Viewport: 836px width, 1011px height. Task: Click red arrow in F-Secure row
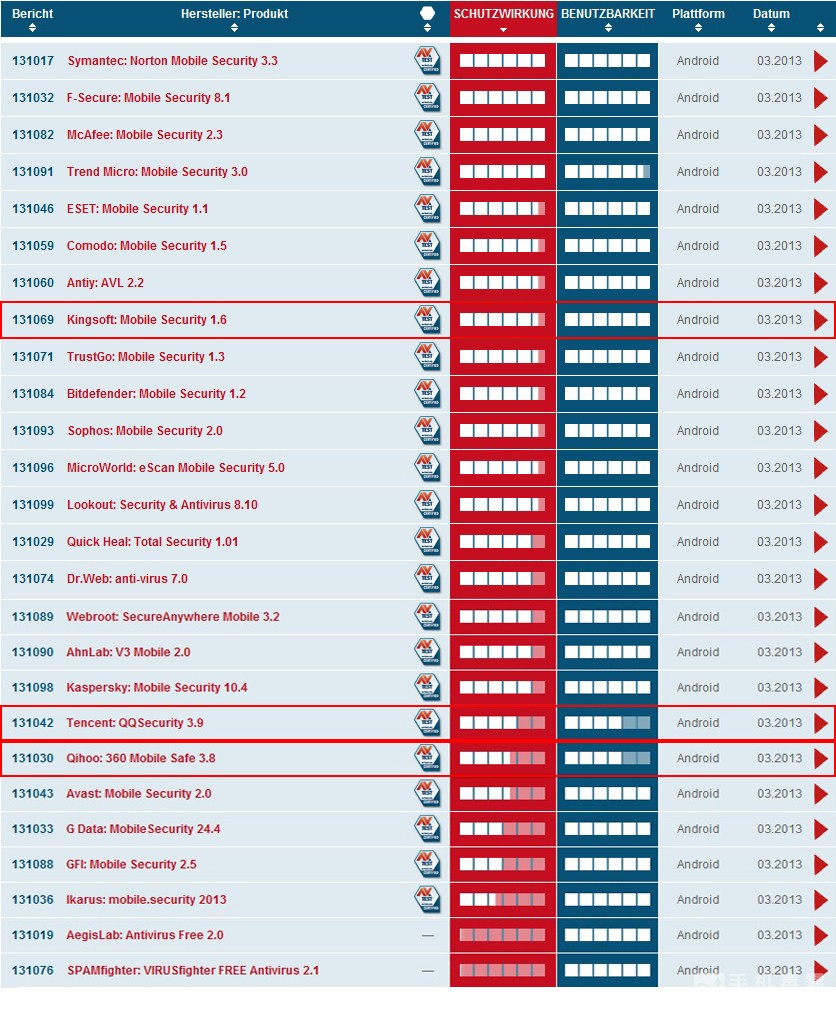(x=821, y=98)
